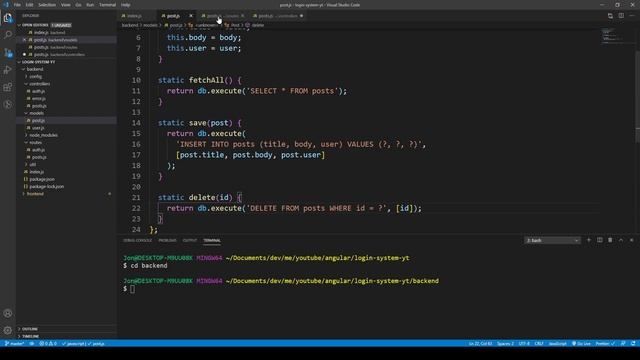Expand the Timeline section
This screenshot has height=360, width=640.
click(66, 336)
